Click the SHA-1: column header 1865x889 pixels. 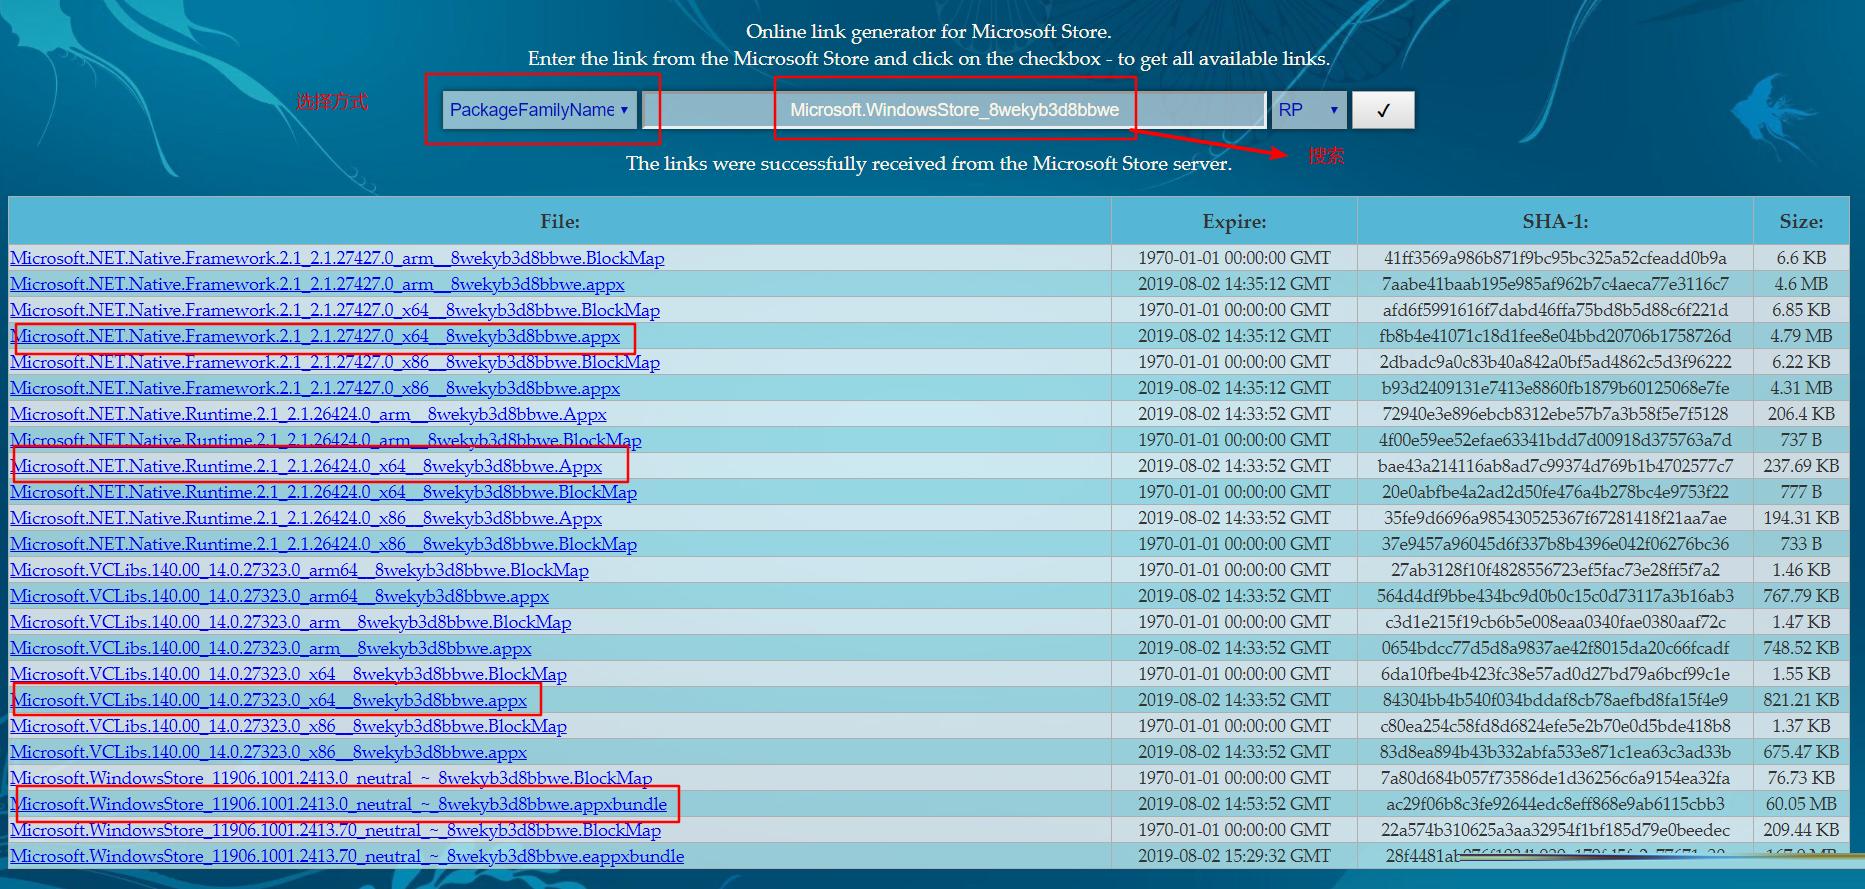1555,222
